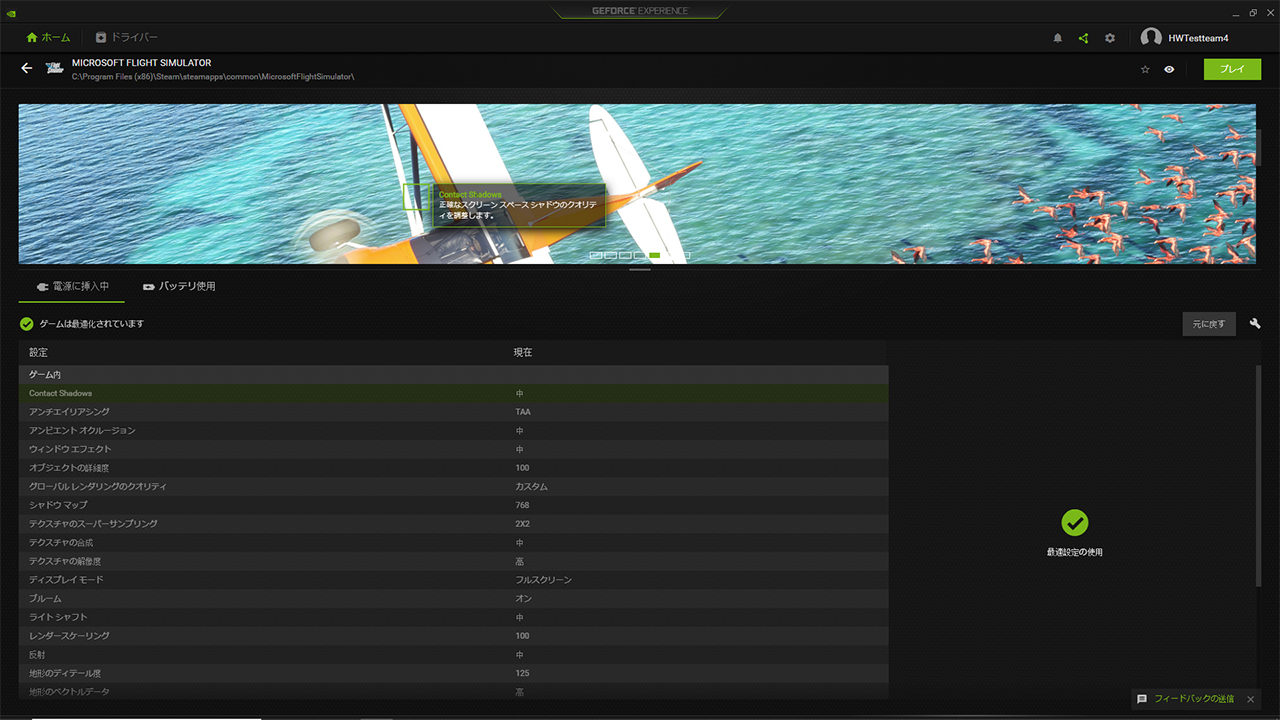Click the MICROSOFT FLIGHT SIMULATOR title
The height and width of the screenshot is (720, 1280).
pyautogui.click(x=142, y=62)
